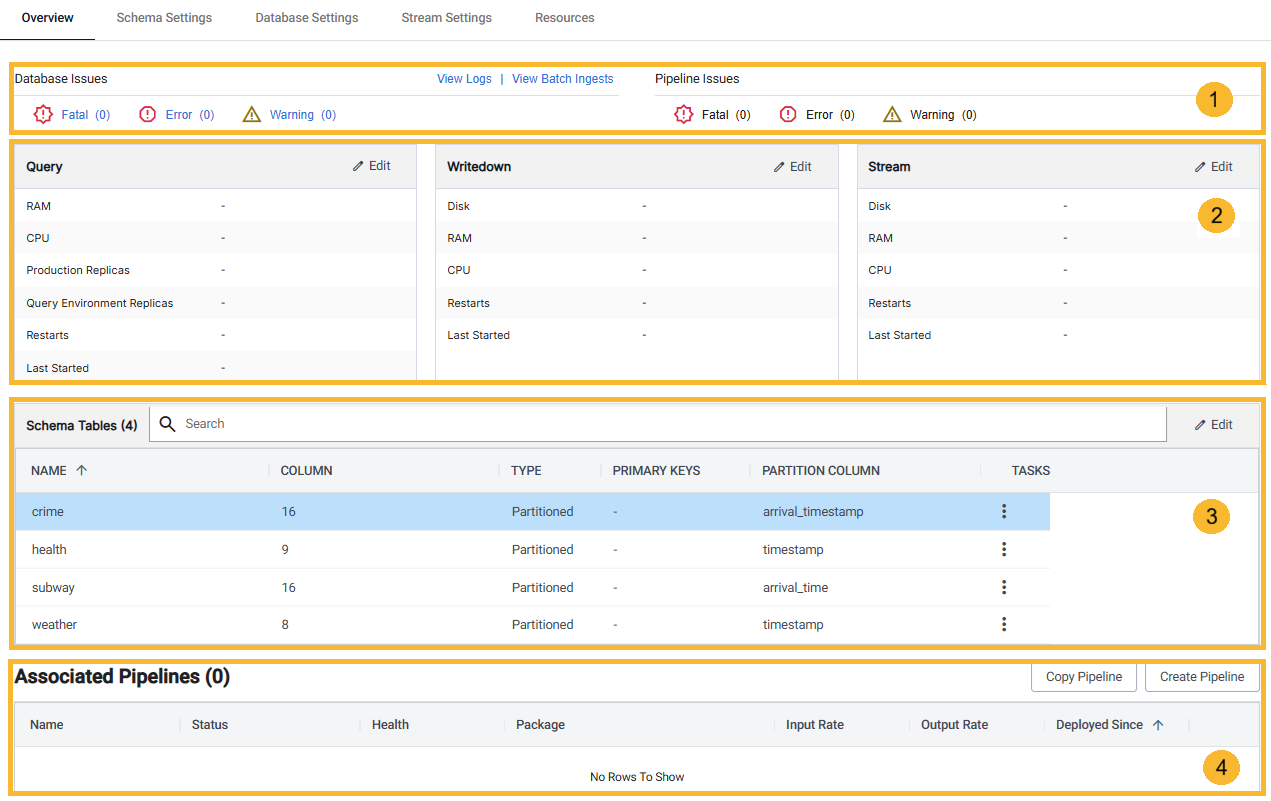
Task: Click the Production Replicas label
Action: point(78,270)
